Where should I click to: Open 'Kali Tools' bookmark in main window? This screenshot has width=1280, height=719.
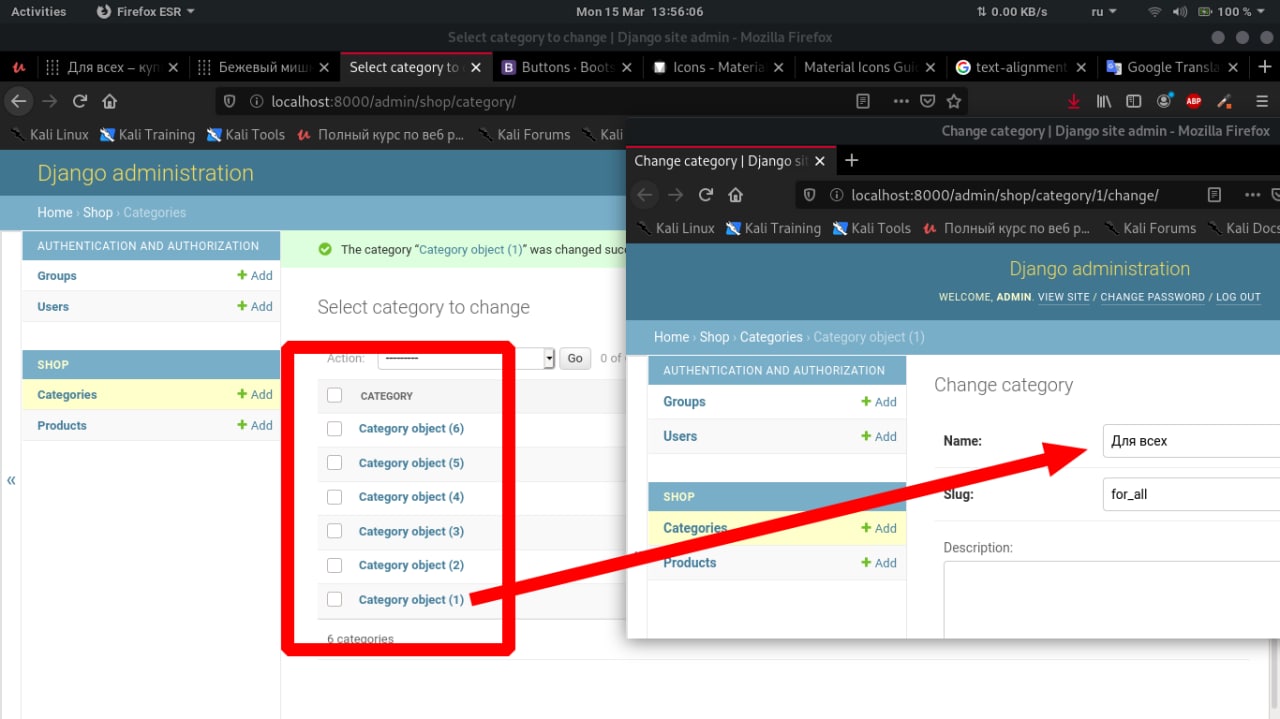[x=245, y=134]
